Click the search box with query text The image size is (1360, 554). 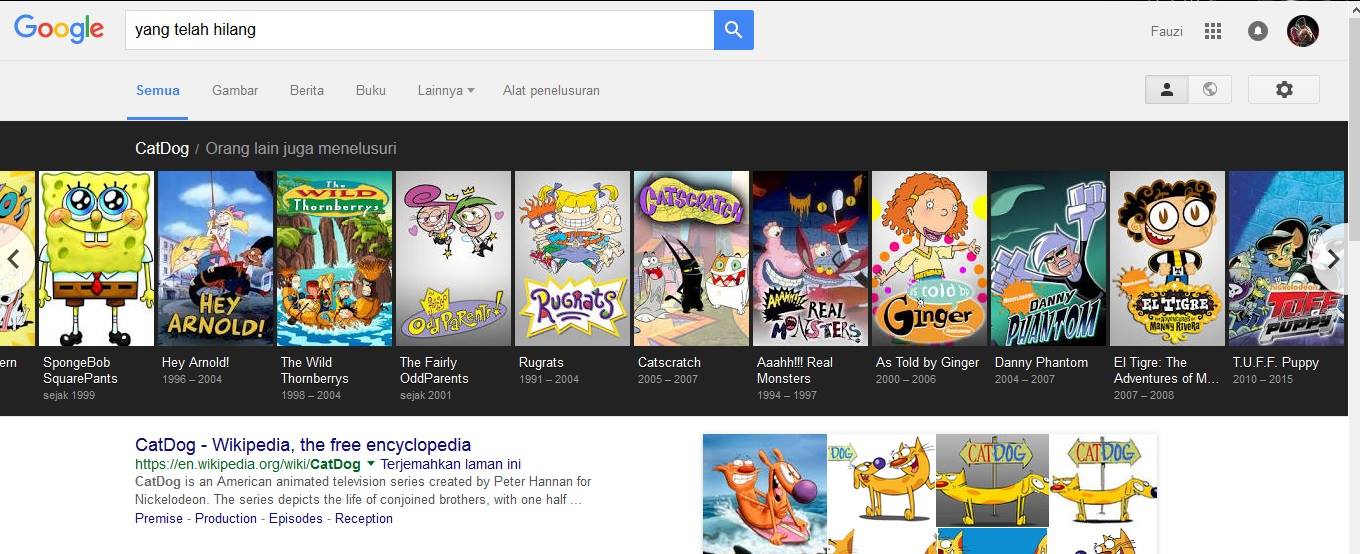click(x=419, y=30)
